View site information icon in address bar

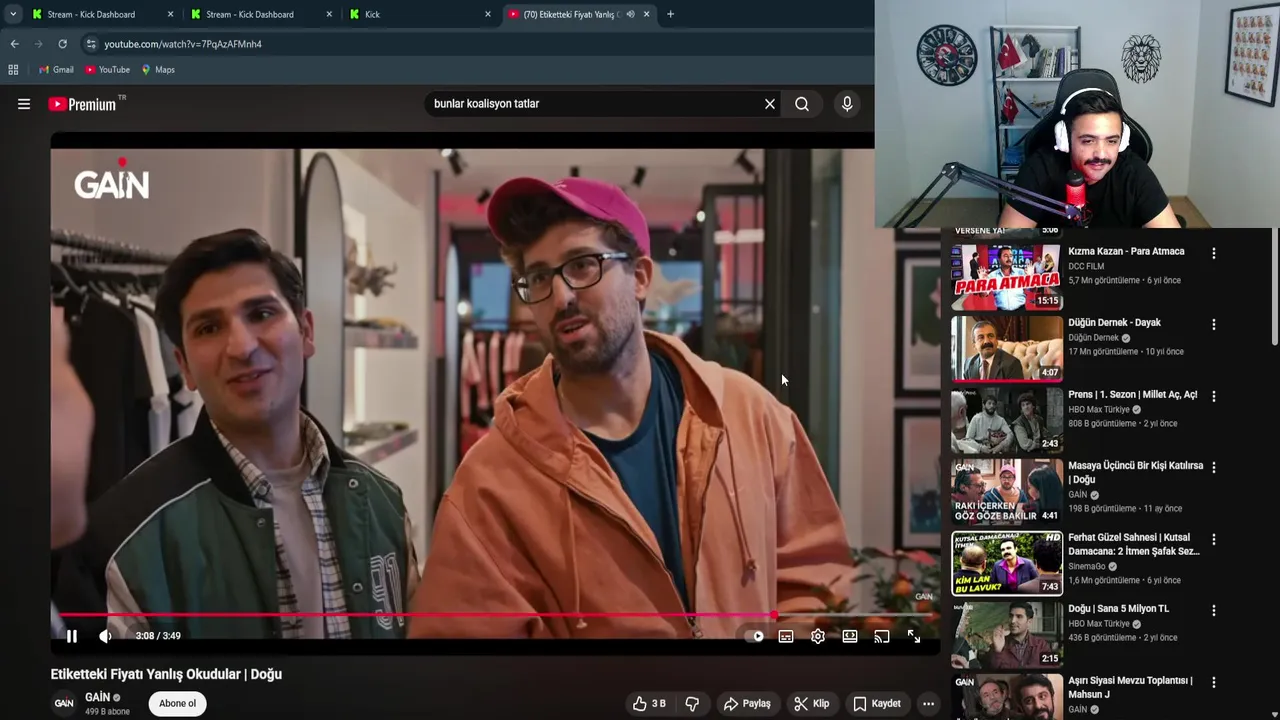pos(91,44)
